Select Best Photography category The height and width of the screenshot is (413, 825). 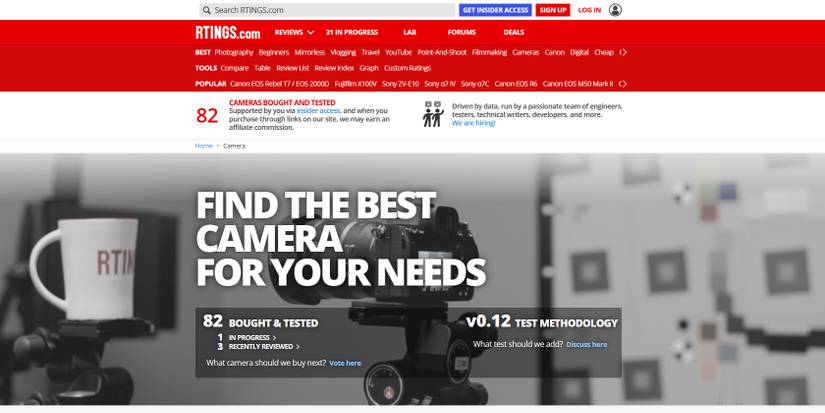click(x=234, y=52)
